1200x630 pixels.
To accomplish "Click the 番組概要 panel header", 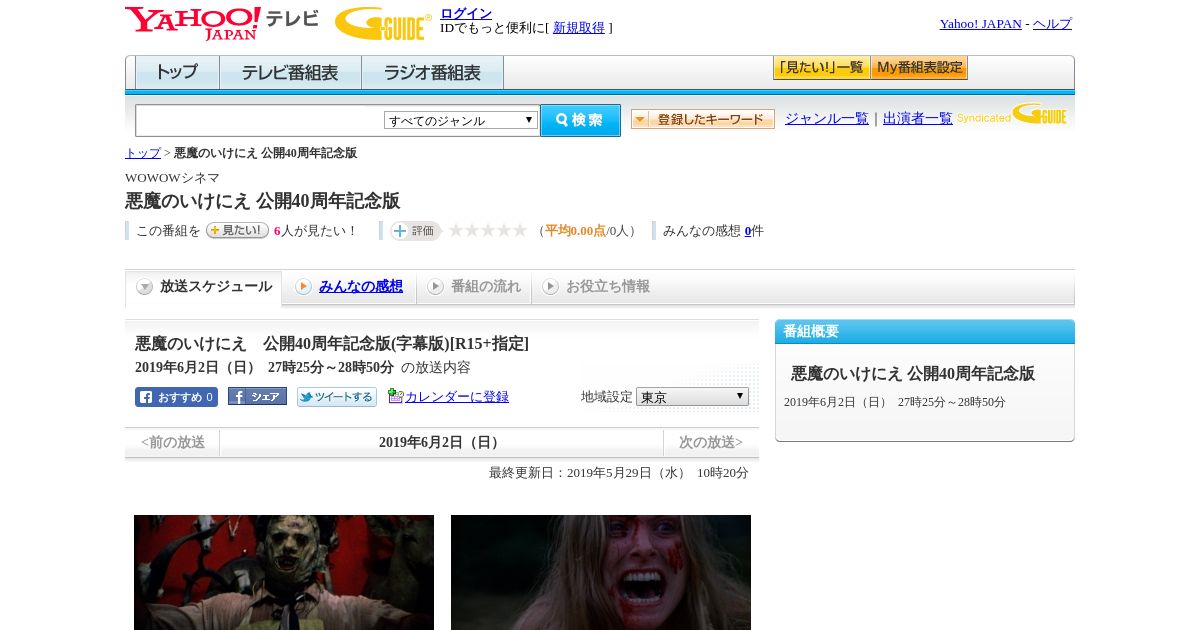I will tap(925, 332).
